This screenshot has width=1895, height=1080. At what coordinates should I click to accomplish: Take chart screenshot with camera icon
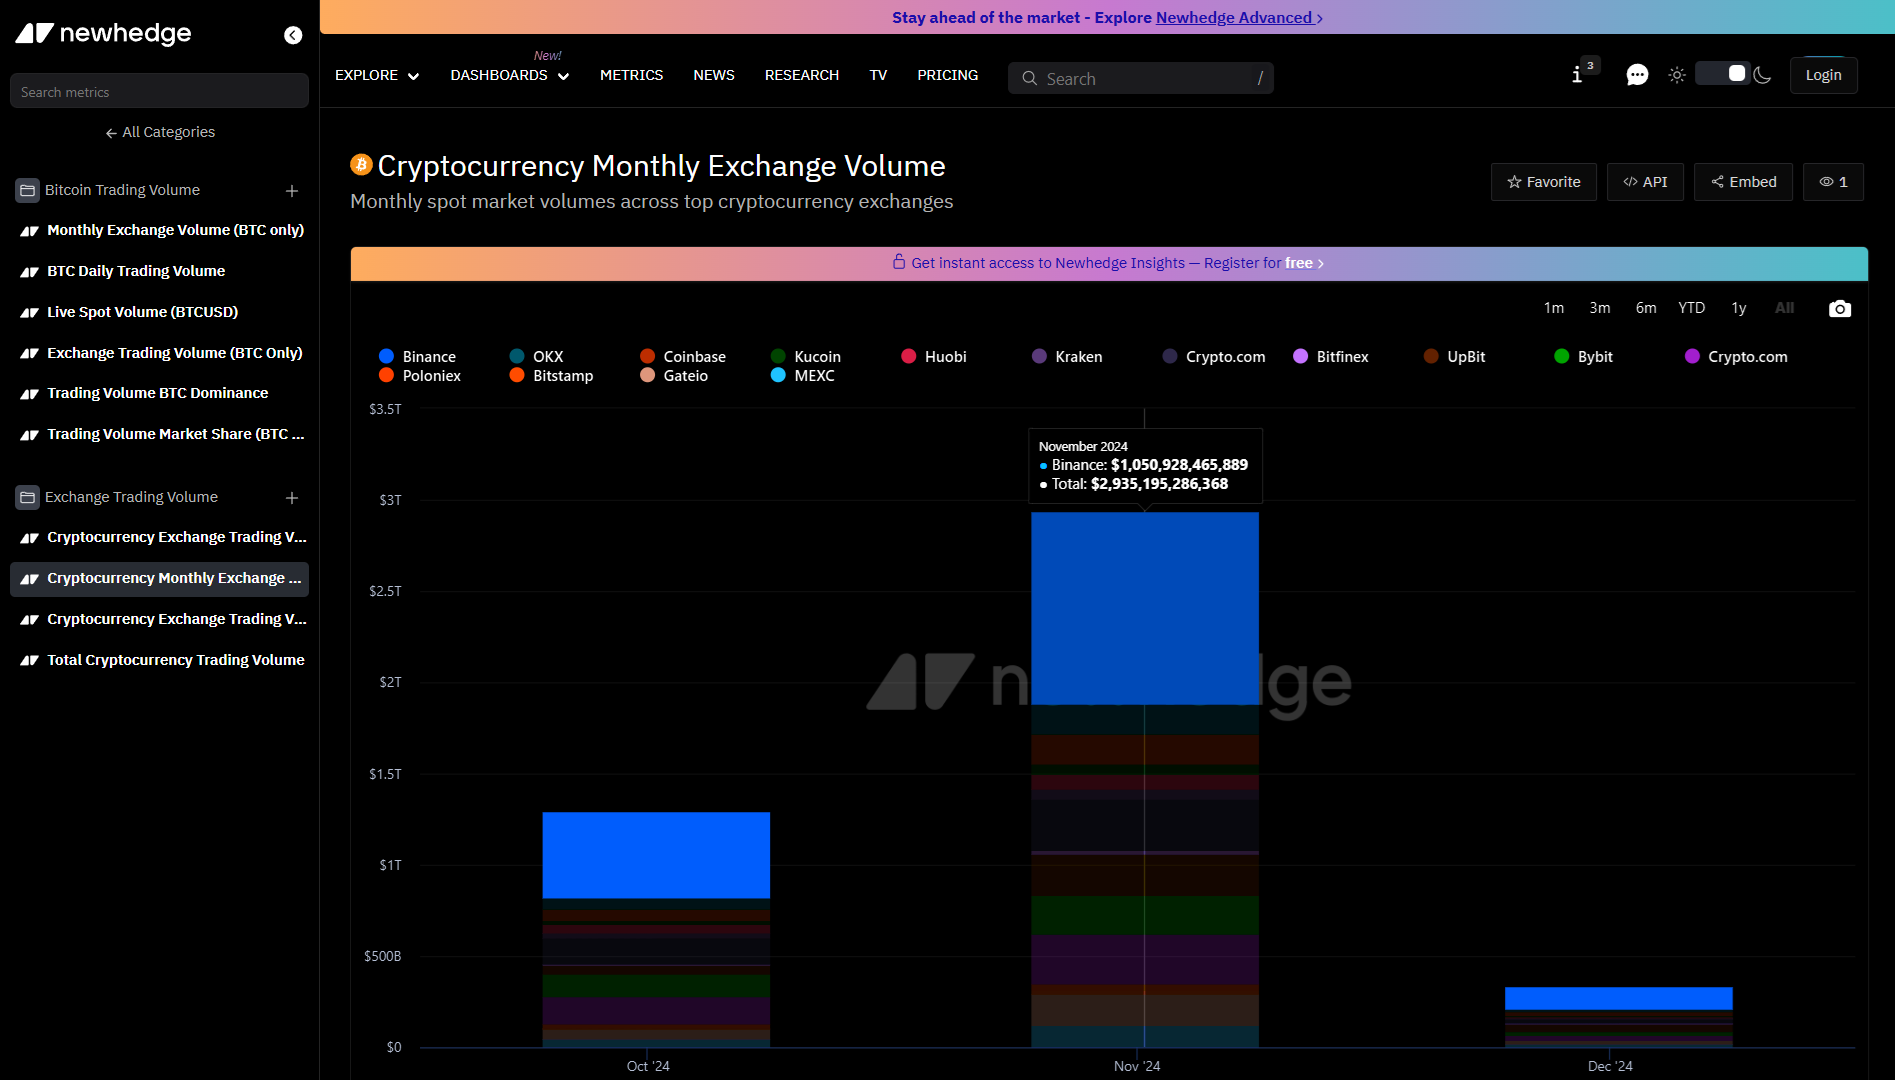1839,309
